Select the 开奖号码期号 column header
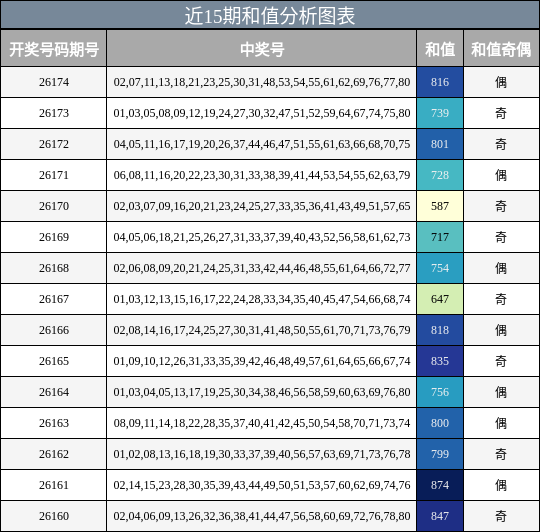The image size is (540, 532). click(x=54, y=49)
